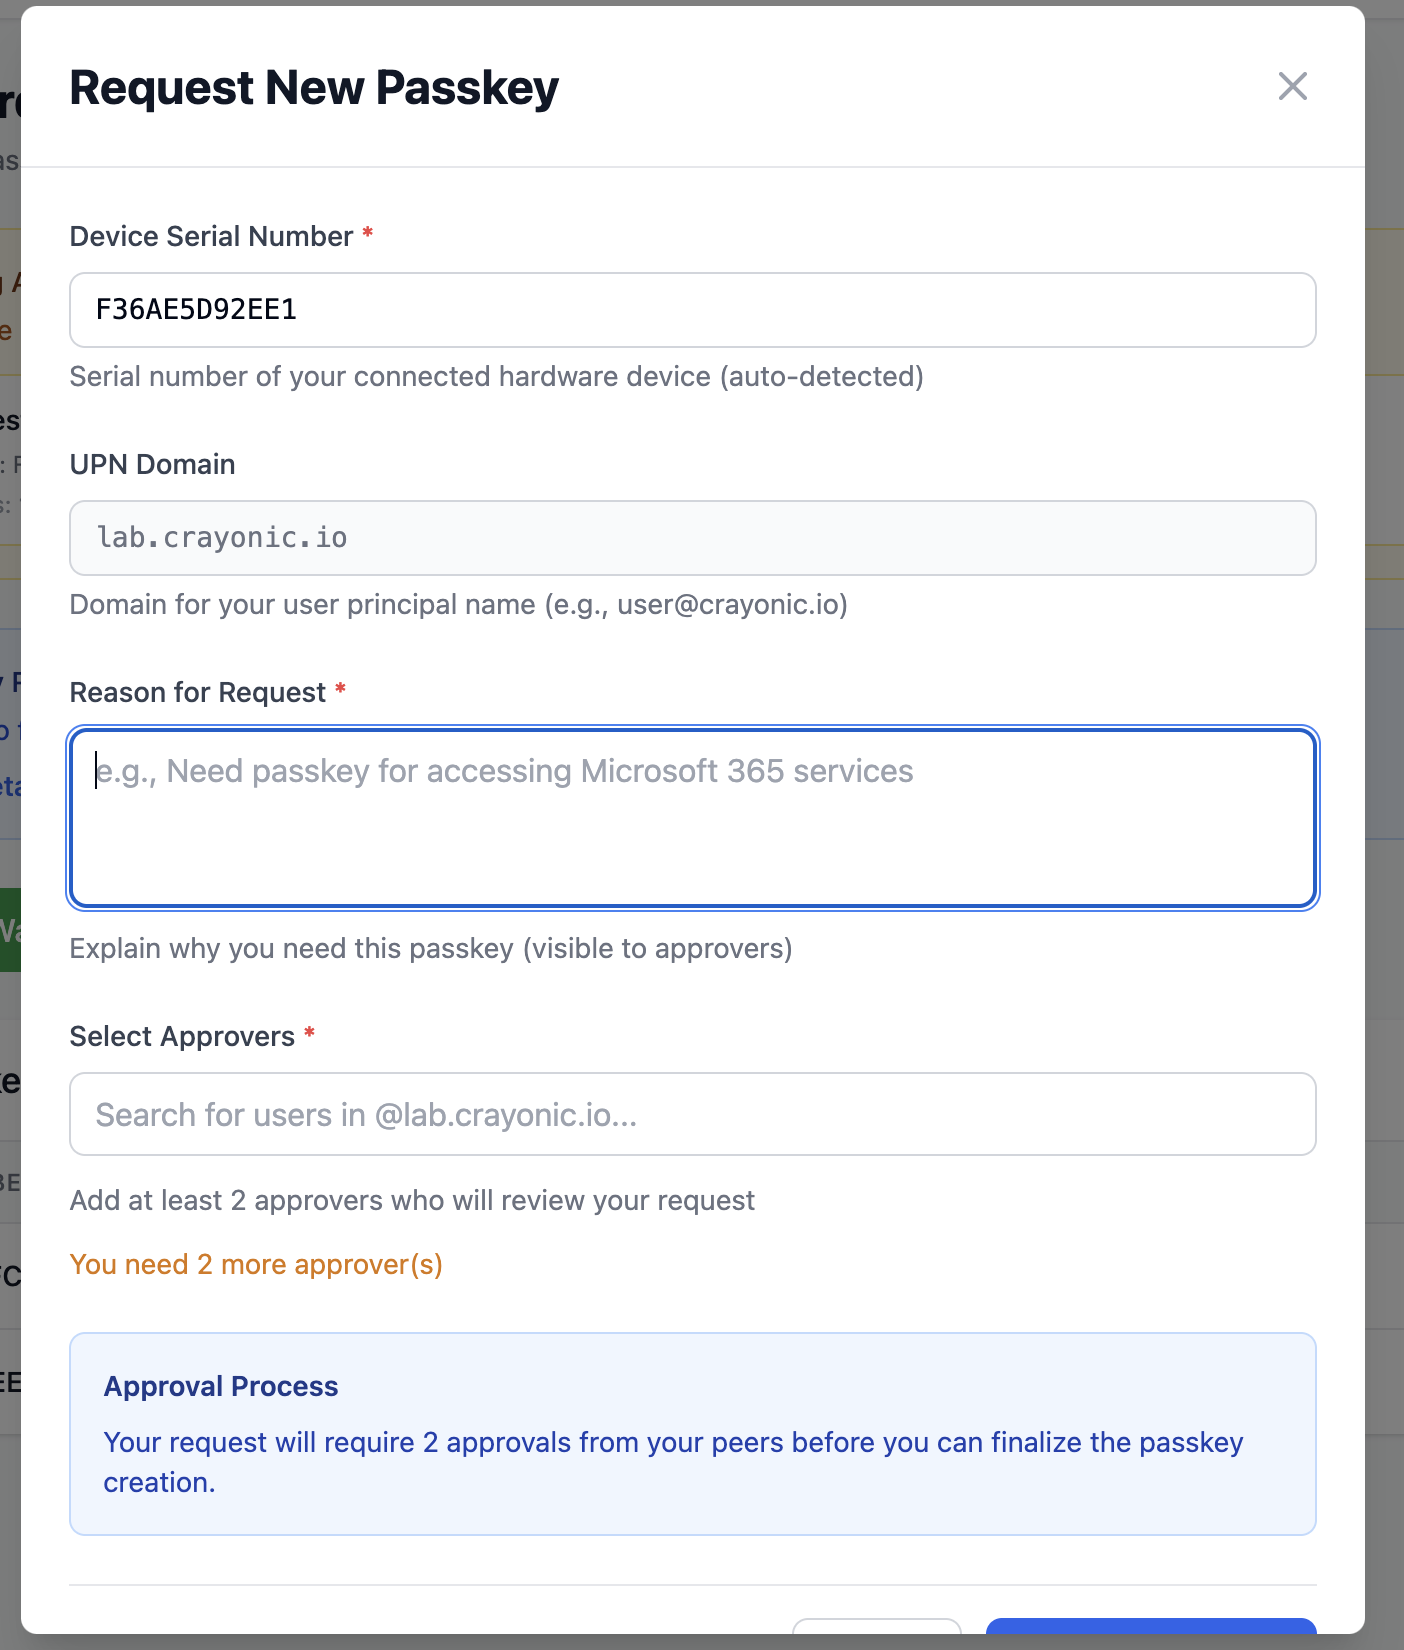
Task: Click the 2 approvals description in the info box
Action: [x=673, y=1442]
